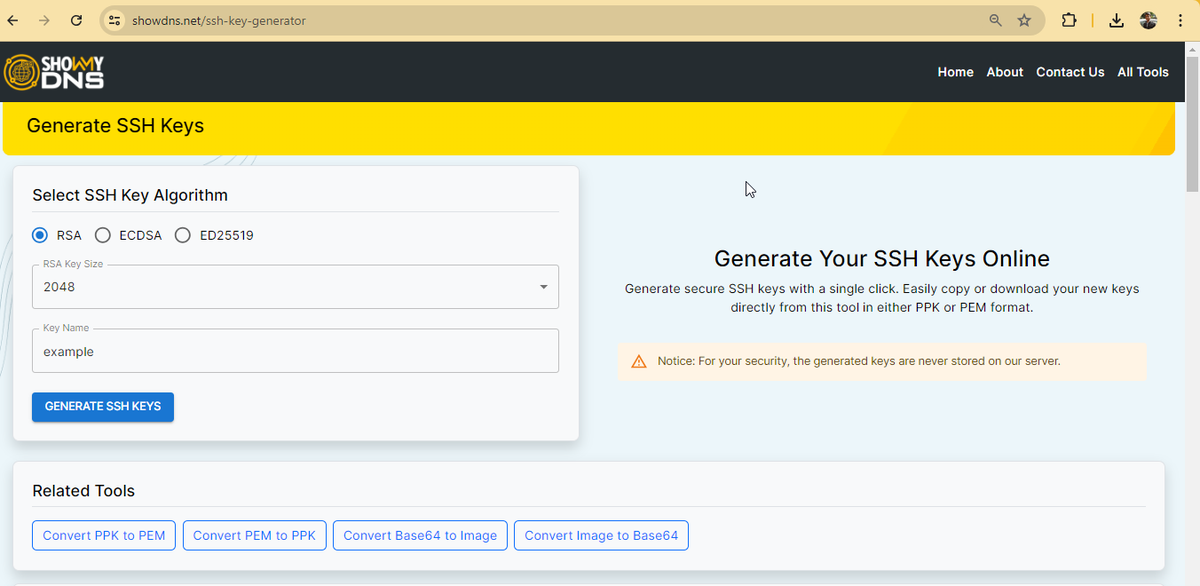Click the Key Name input field
The height and width of the screenshot is (586, 1200).
[295, 351]
